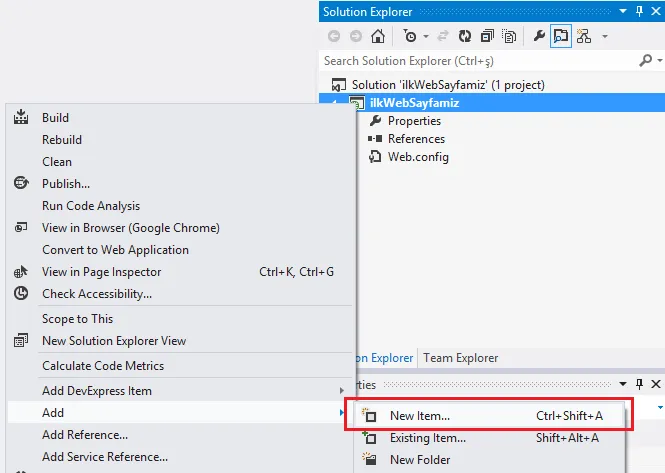Open the Pending Changes Filter dropdown arrow
Screen dimensions: 665x473
426,36
